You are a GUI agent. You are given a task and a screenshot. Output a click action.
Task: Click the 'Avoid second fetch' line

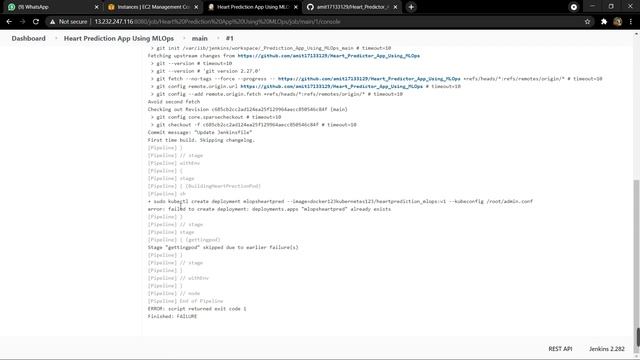tap(174, 102)
